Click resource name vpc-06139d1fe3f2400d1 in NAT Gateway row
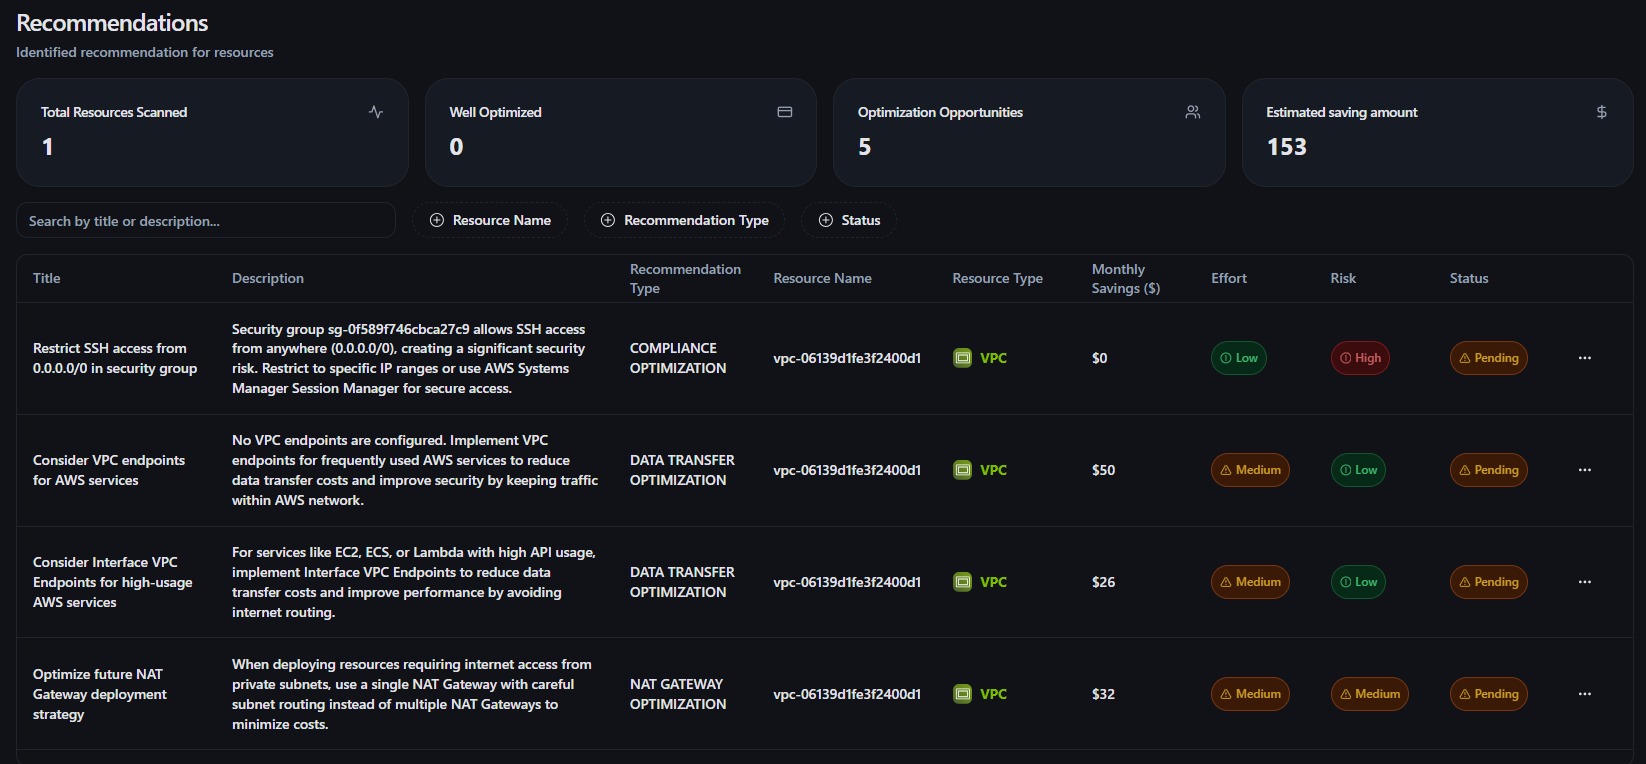This screenshot has width=1646, height=764. point(847,694)
